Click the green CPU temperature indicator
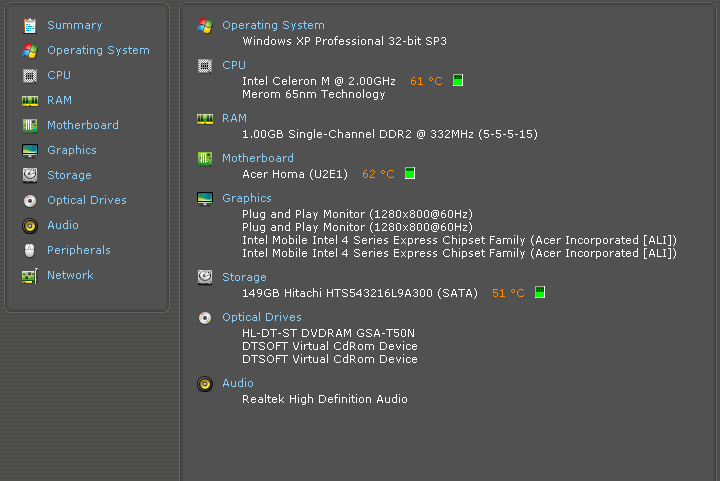720x481 pixels. pos(458,80)
